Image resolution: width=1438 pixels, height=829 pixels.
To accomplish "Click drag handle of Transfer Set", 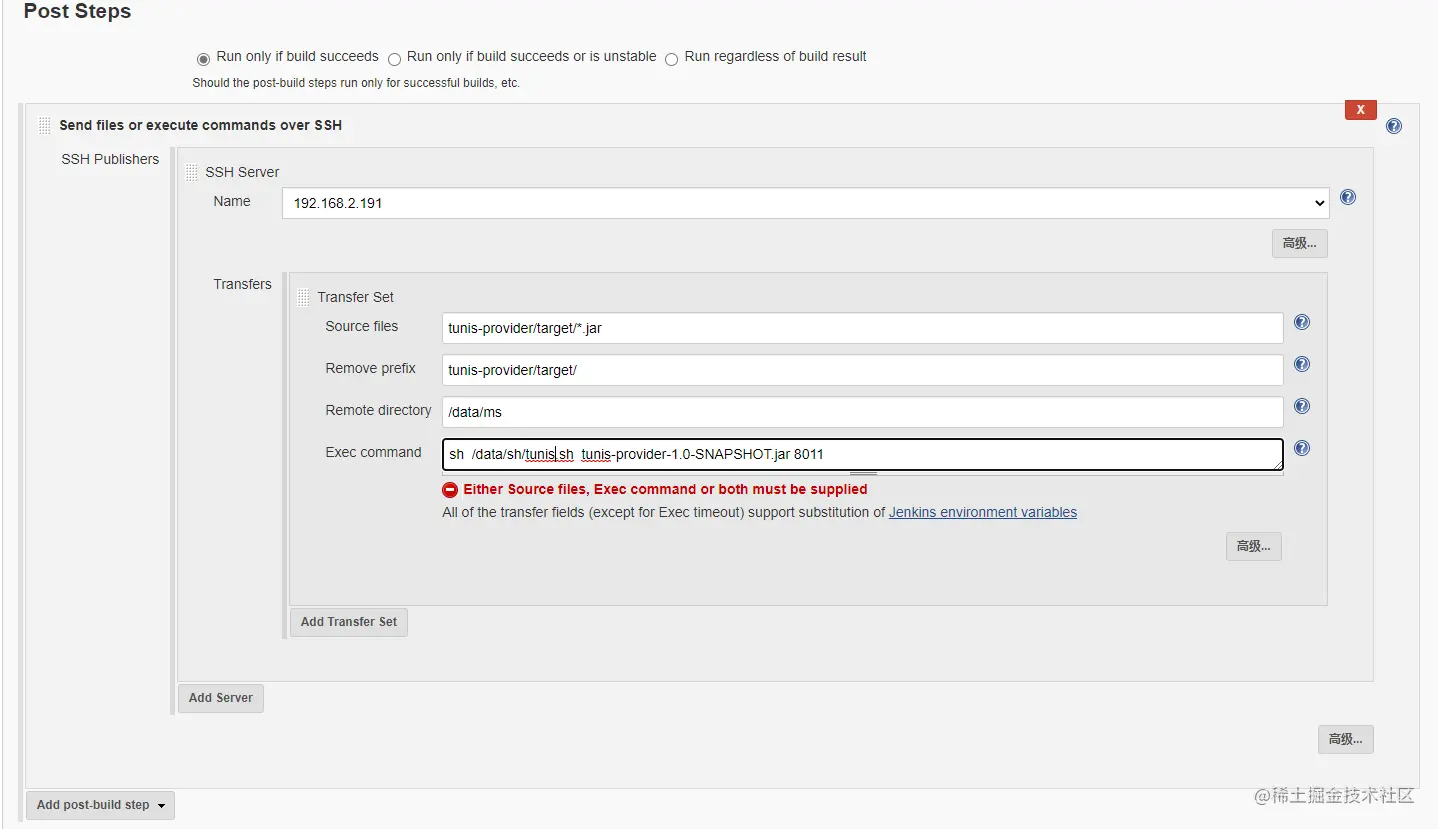I will 304,297.
